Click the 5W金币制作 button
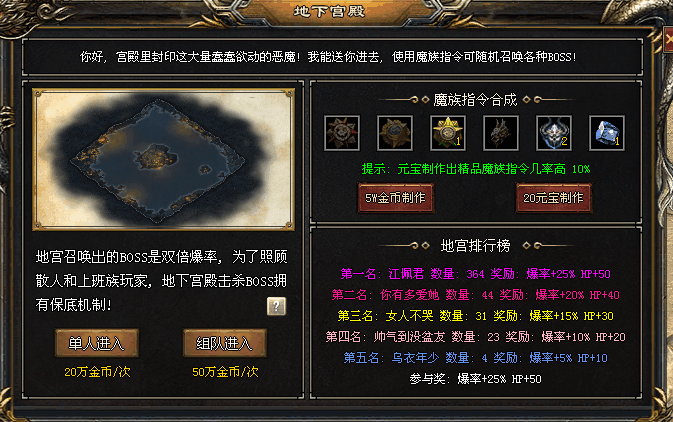The image size is (673, 422). pyautogui.click(x=396, y=198)
